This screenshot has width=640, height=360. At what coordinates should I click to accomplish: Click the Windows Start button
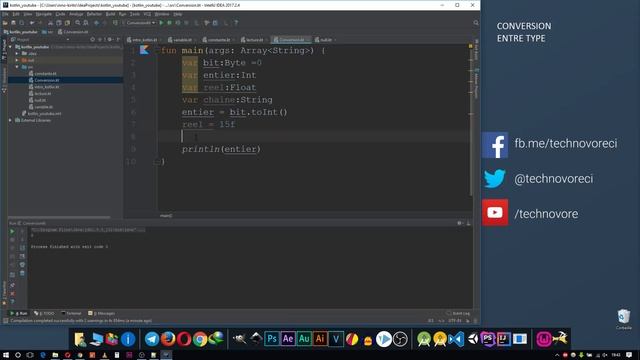pyautogui.click(x=6, y=355)
